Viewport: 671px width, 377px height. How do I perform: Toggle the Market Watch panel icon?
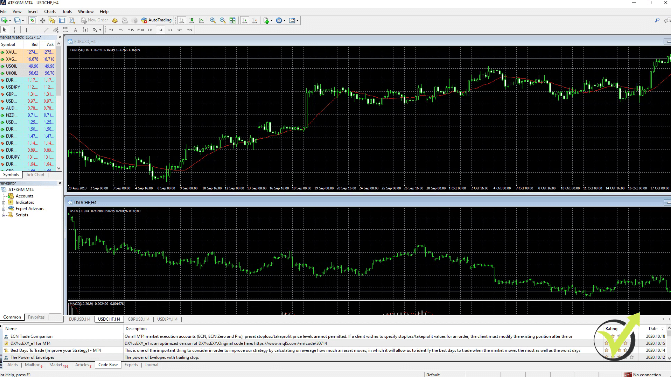[32, 20]
